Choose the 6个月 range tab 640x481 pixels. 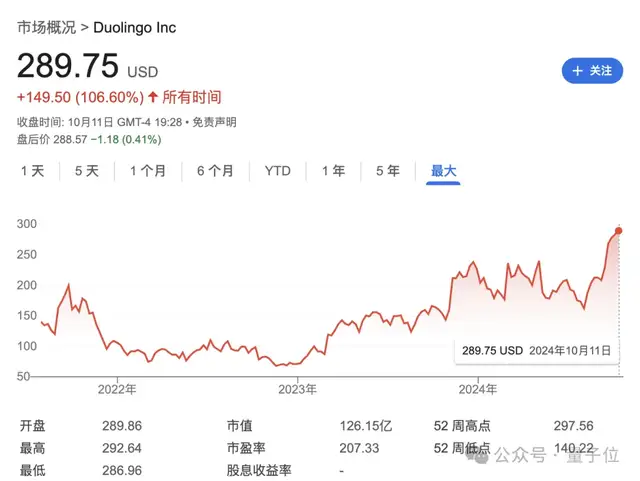(x=215, y=171)
